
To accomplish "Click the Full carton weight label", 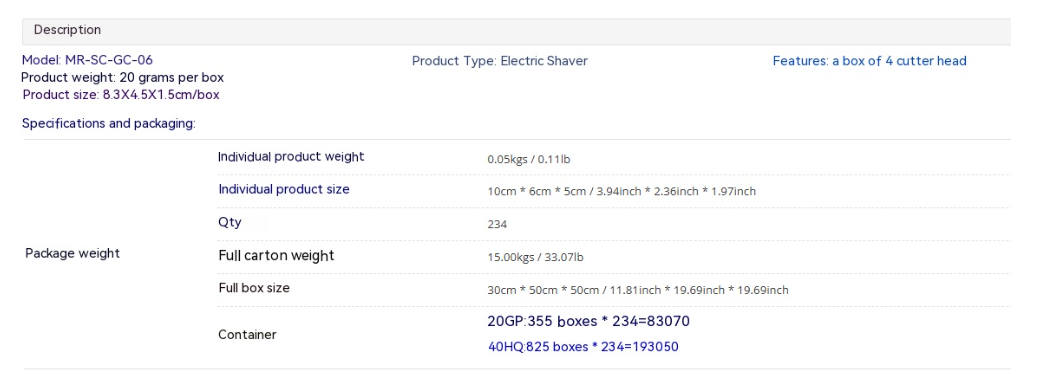I will click(x=276, y=256).
